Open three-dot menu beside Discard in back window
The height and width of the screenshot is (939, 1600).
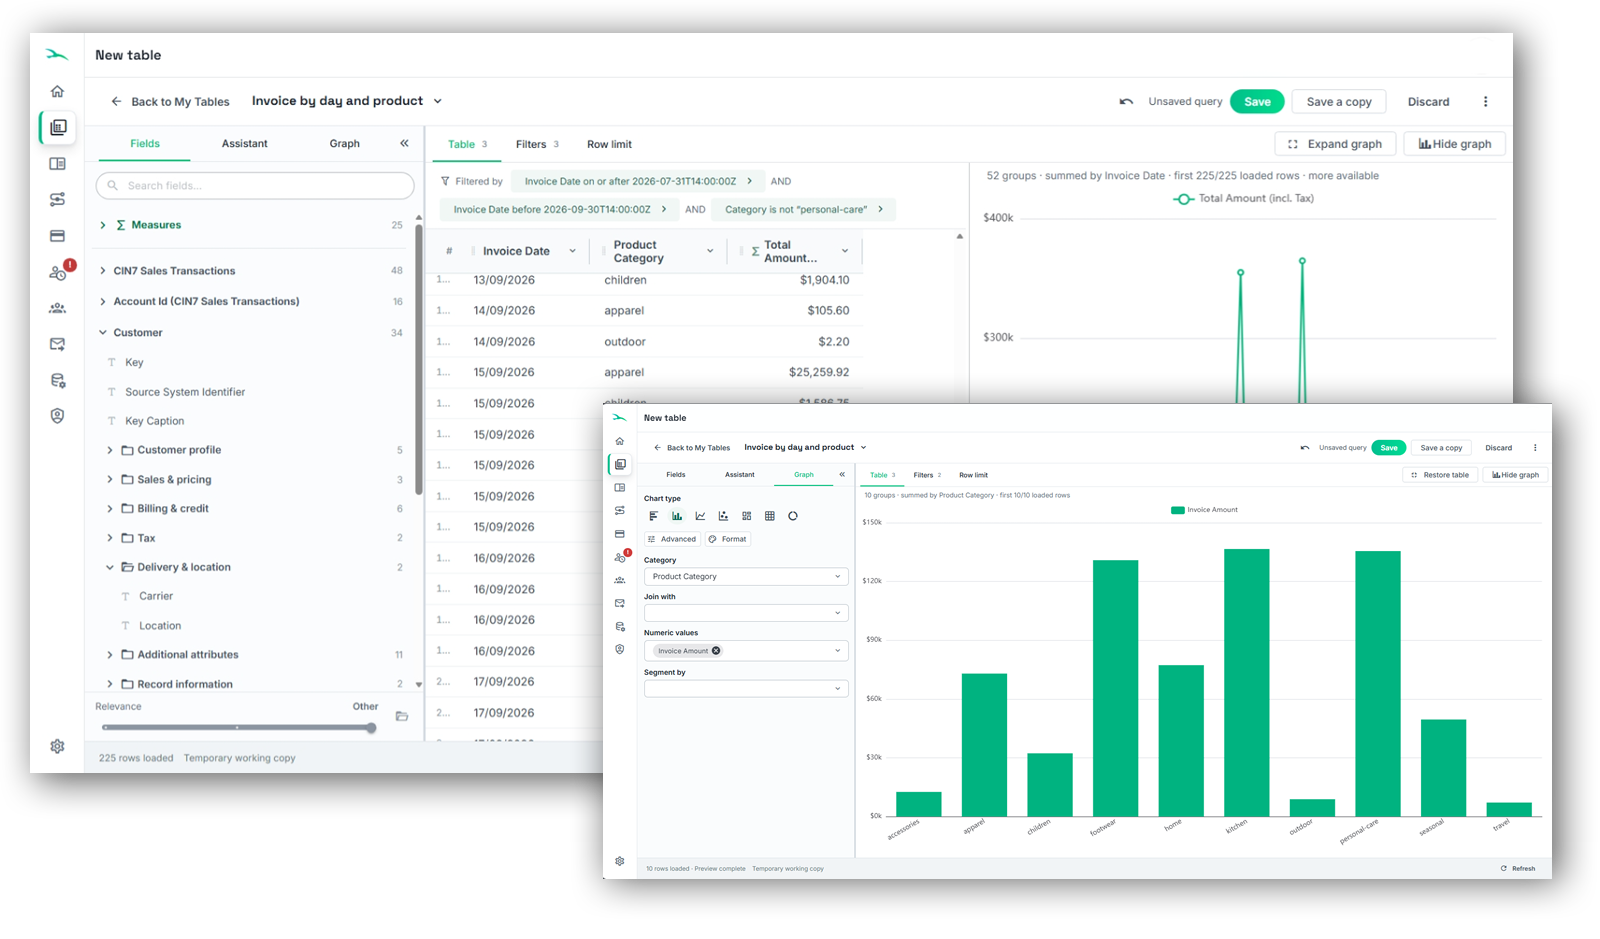tap(1485, 101)
